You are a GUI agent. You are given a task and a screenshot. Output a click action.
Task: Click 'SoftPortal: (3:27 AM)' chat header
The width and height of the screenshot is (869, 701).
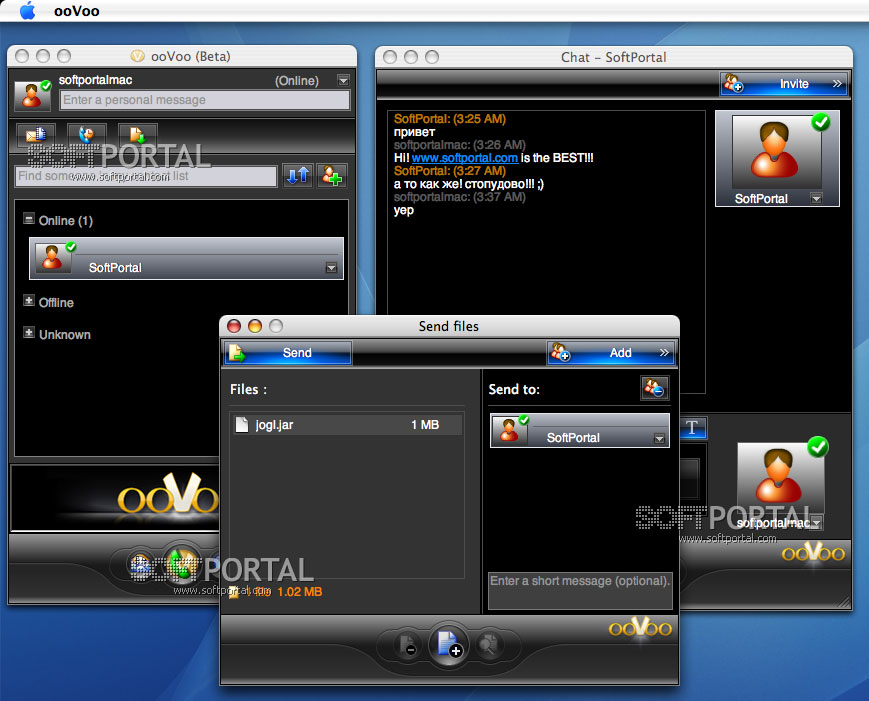(x=449, y=171)
